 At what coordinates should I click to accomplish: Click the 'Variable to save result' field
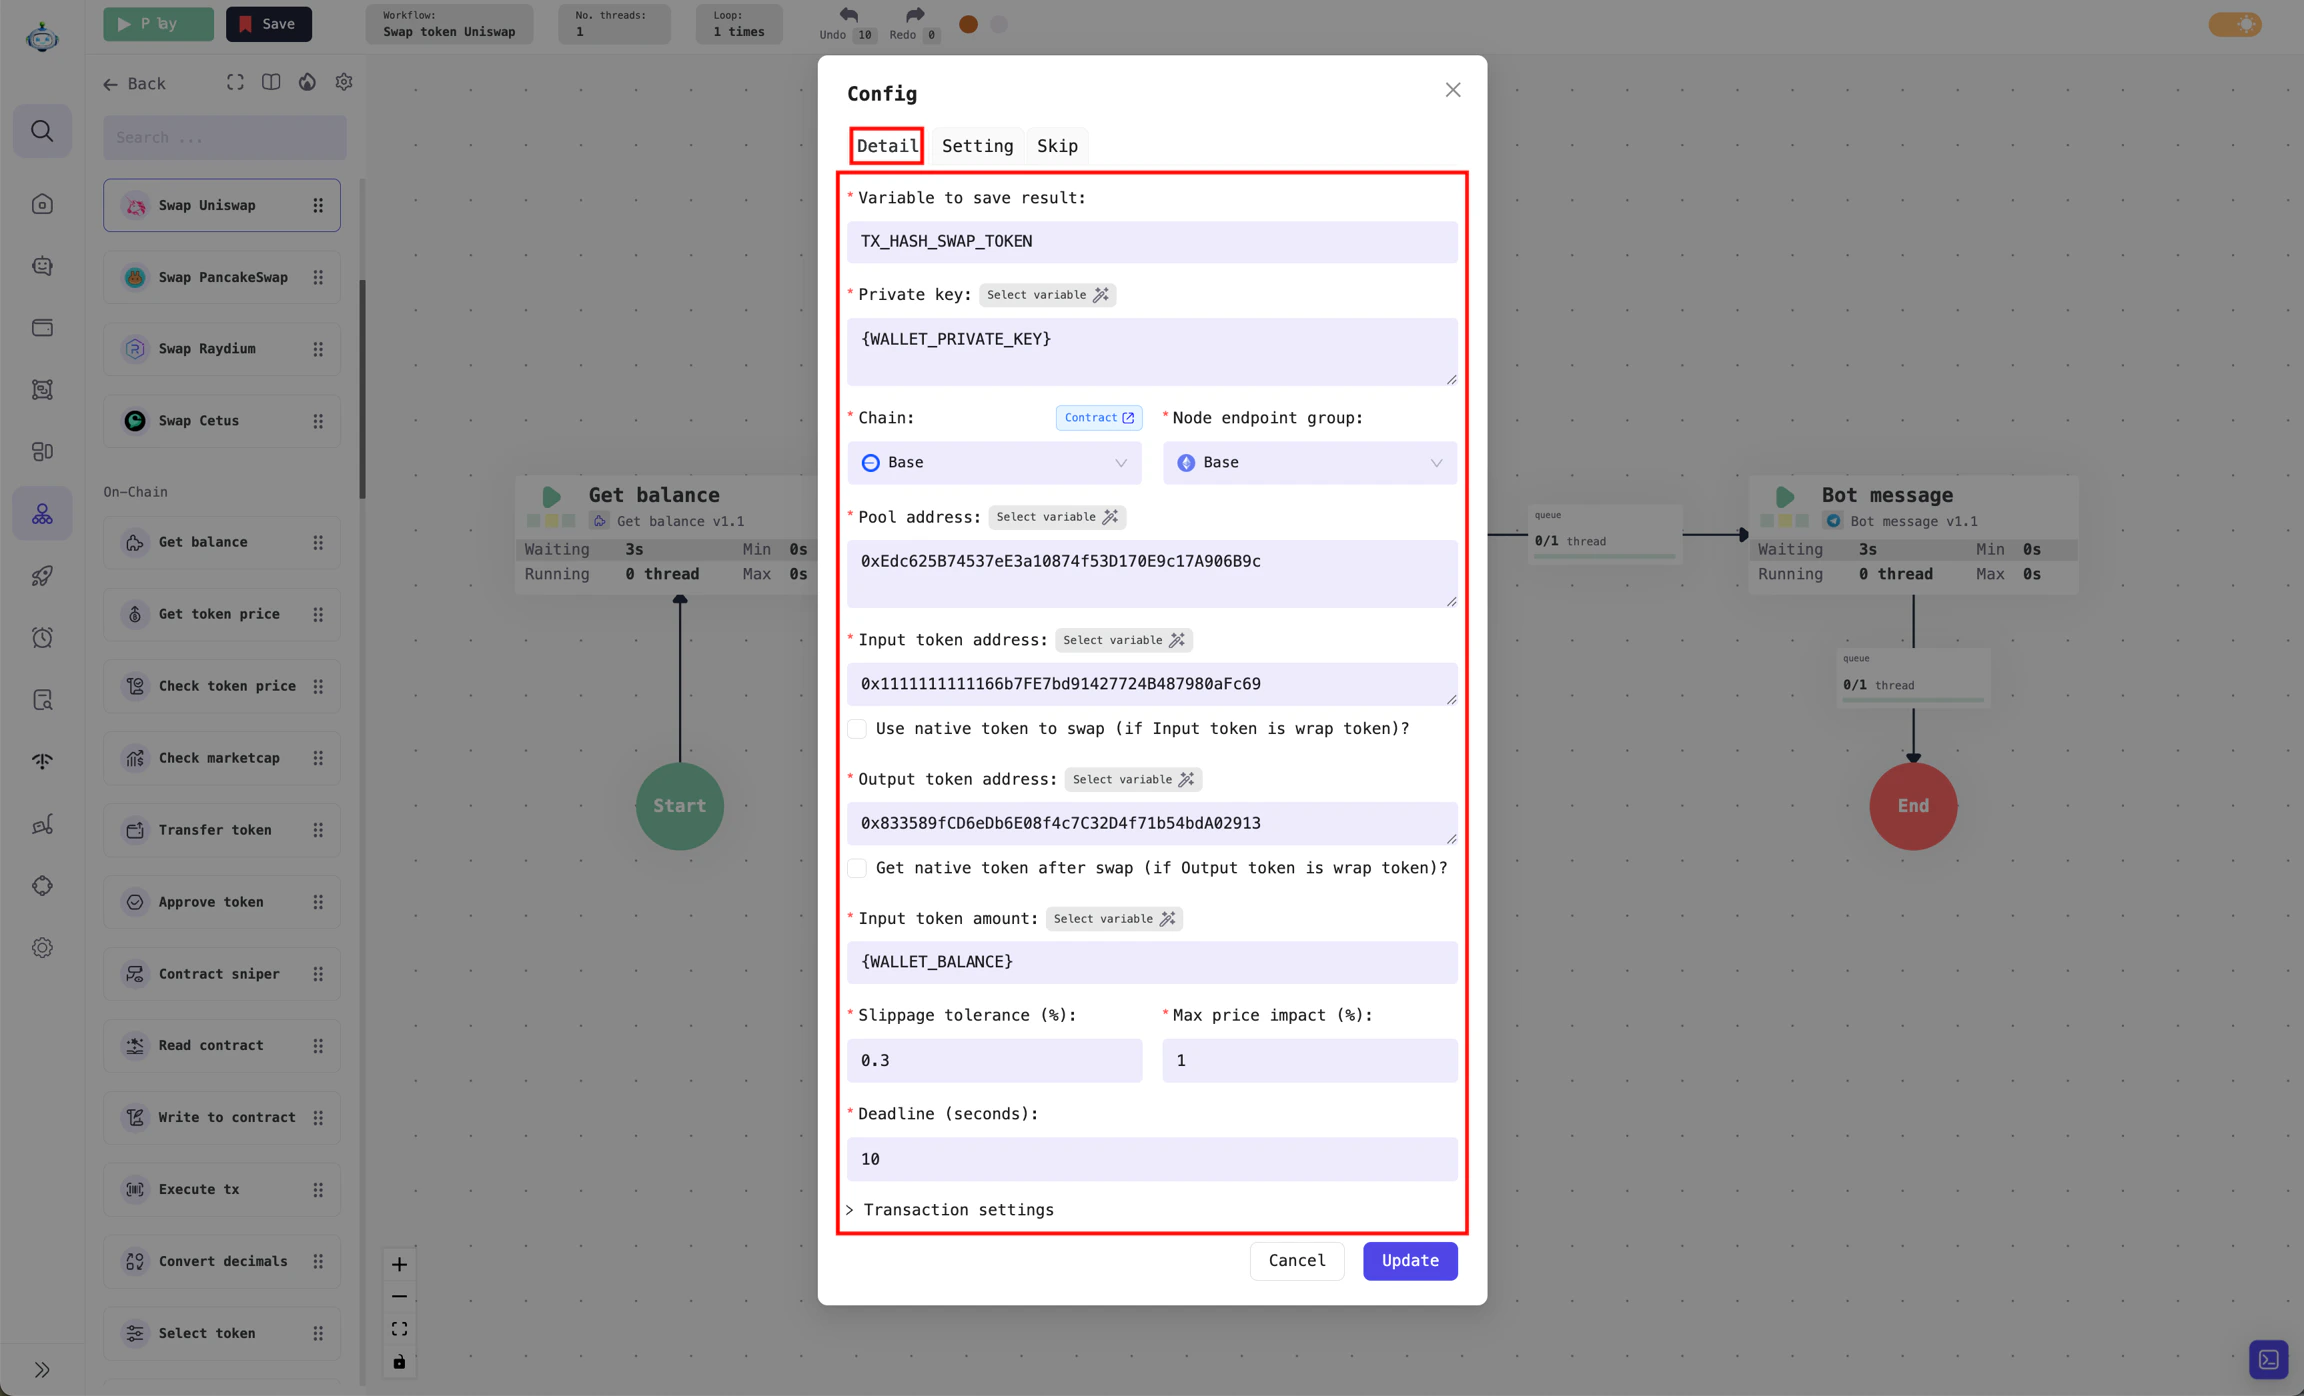click(1152, 242)
